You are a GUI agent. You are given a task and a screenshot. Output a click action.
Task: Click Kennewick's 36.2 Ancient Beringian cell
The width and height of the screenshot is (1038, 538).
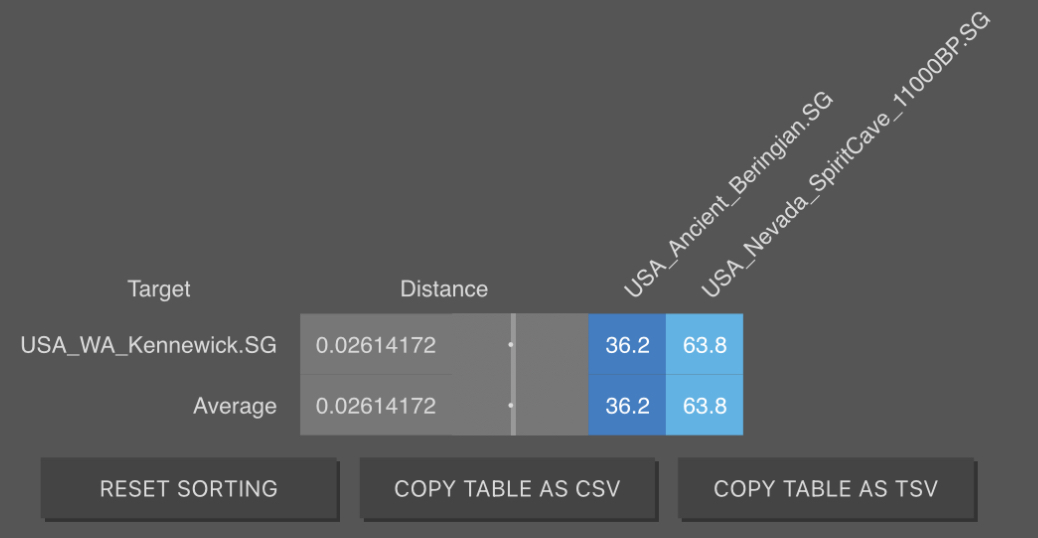(627, 345)
